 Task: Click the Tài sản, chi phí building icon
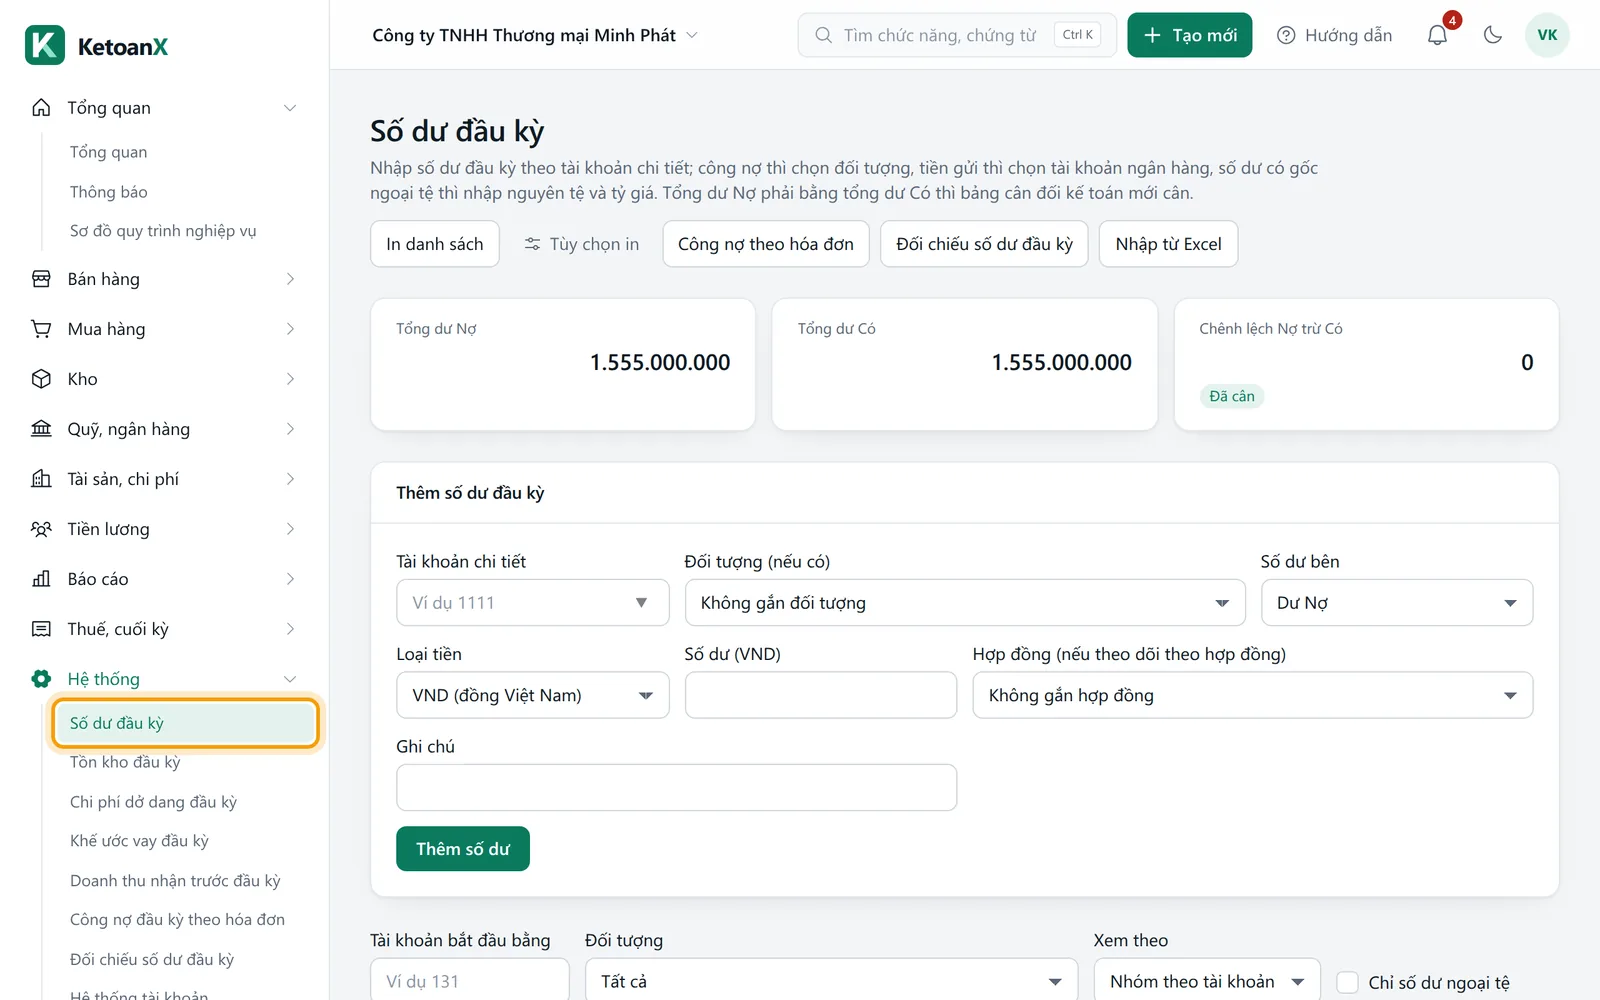click(41, 479)
